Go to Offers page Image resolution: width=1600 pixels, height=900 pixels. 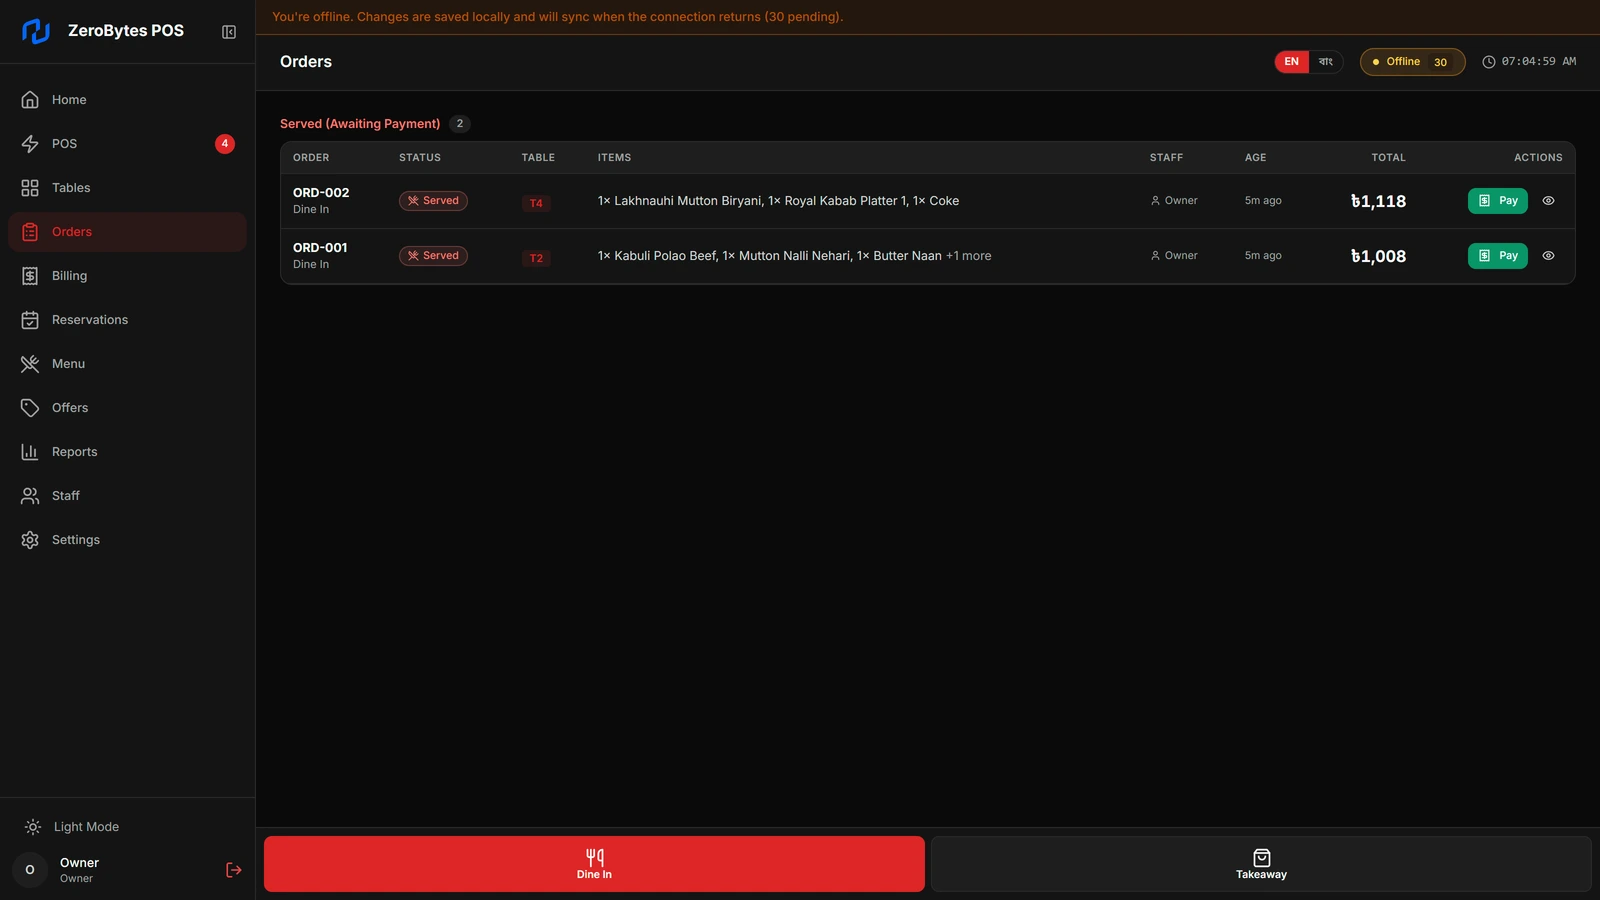[x=127, y=408]
